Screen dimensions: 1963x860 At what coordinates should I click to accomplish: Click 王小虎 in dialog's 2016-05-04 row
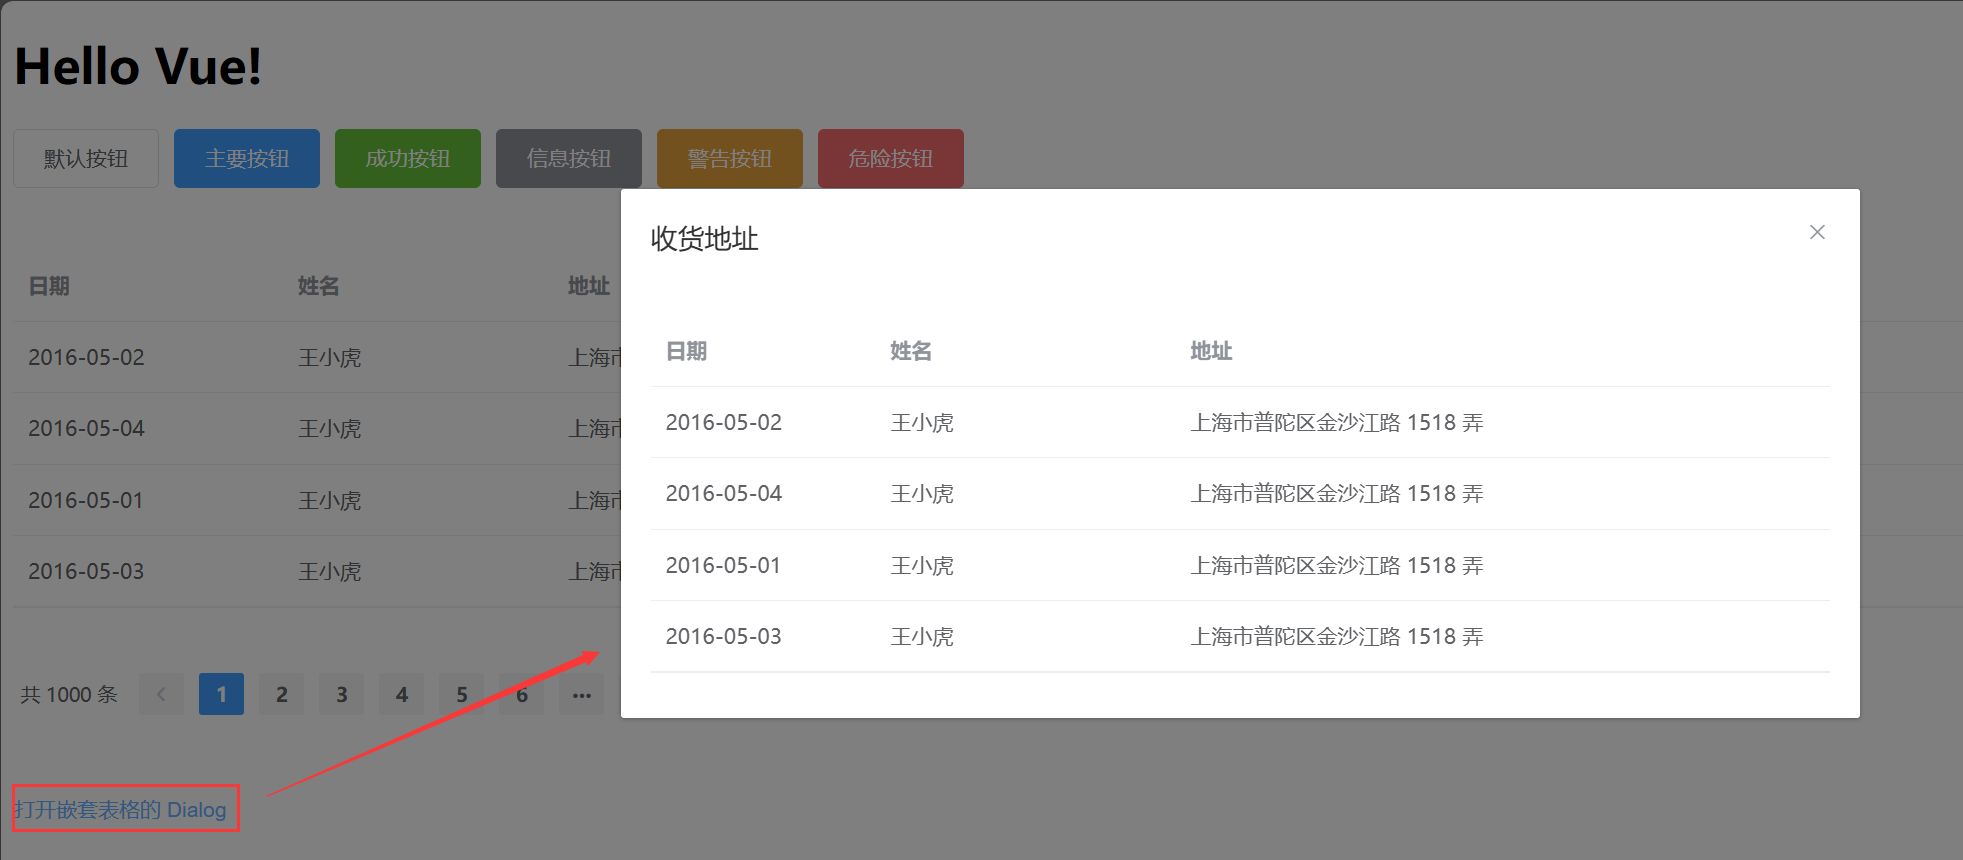[x=922, y=493]
